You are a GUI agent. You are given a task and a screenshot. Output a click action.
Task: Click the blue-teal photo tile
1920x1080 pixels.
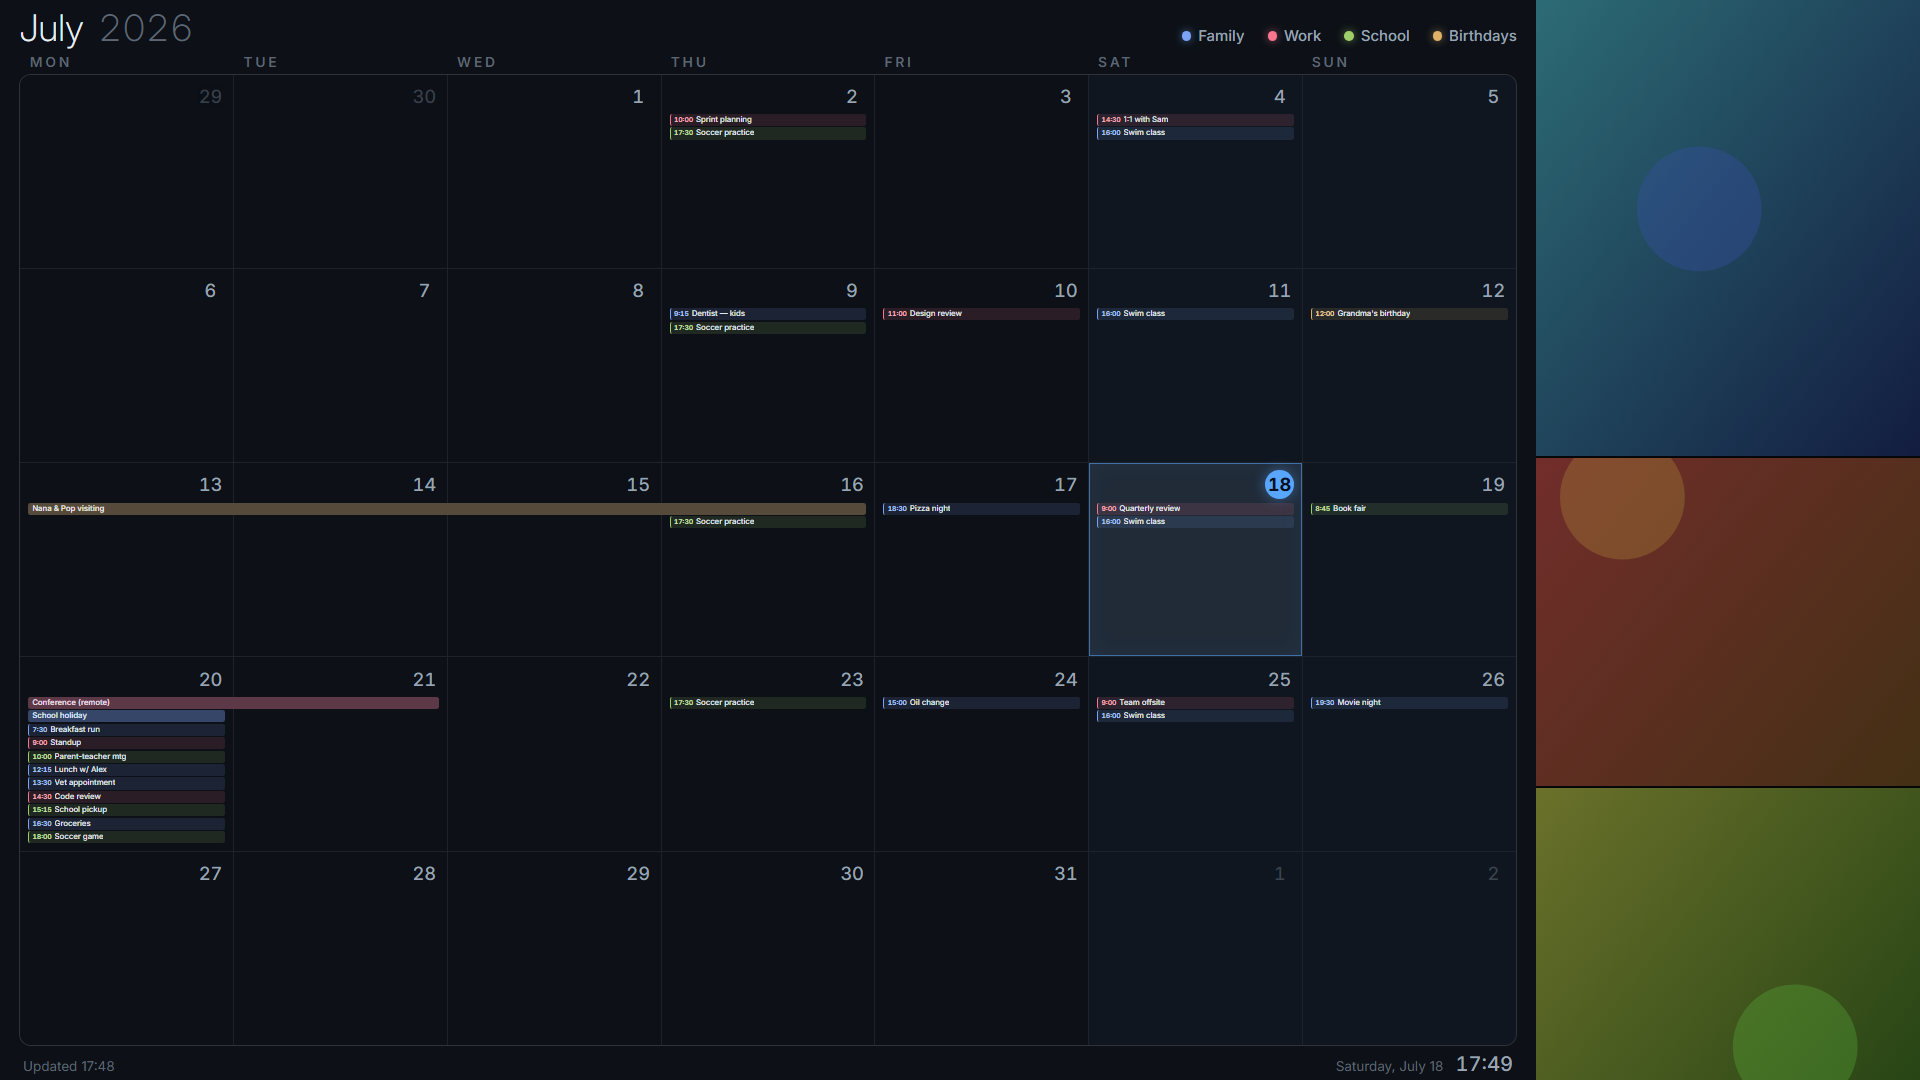1728,228
